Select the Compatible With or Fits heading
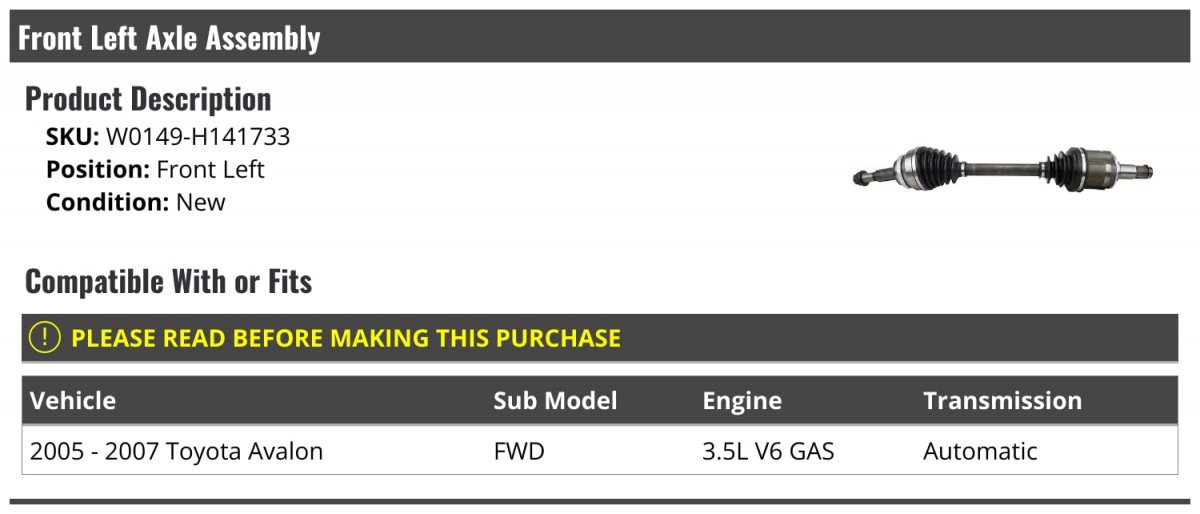Image resolution: width=1200 pixels, height=514 pixels. (168, 282)
